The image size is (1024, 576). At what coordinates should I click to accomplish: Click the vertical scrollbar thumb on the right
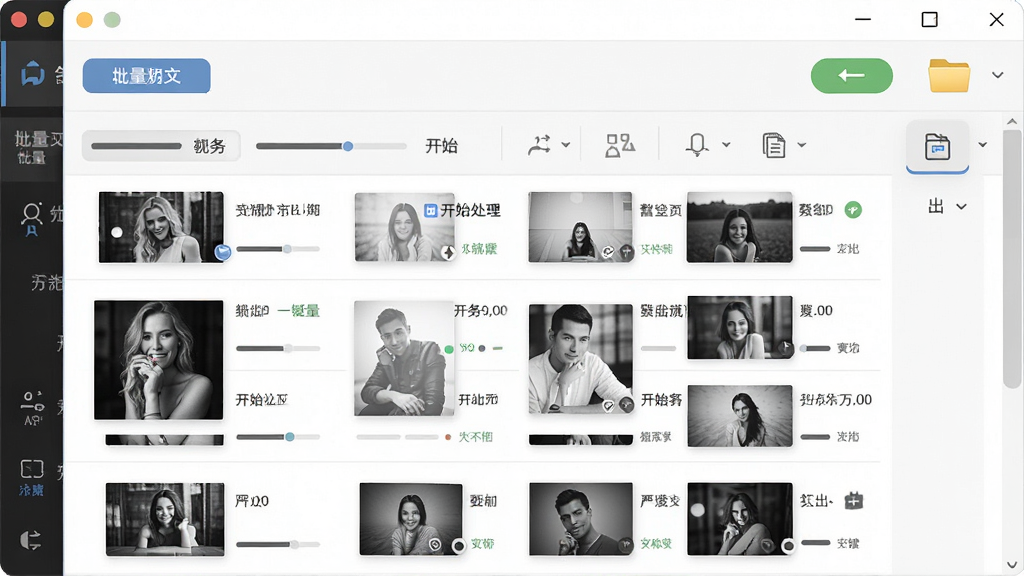[x=1012, y=259]
